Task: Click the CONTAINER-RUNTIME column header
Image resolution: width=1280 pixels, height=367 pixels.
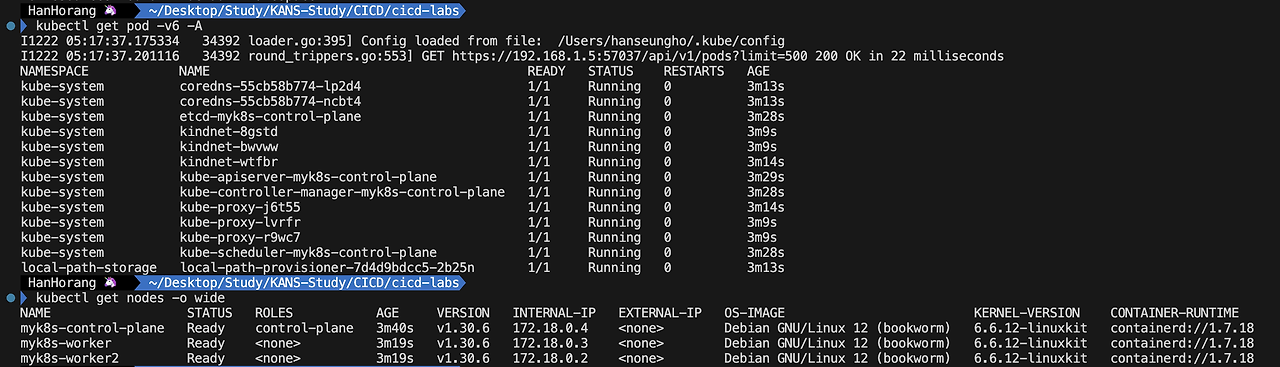Action: [1175, 313]
